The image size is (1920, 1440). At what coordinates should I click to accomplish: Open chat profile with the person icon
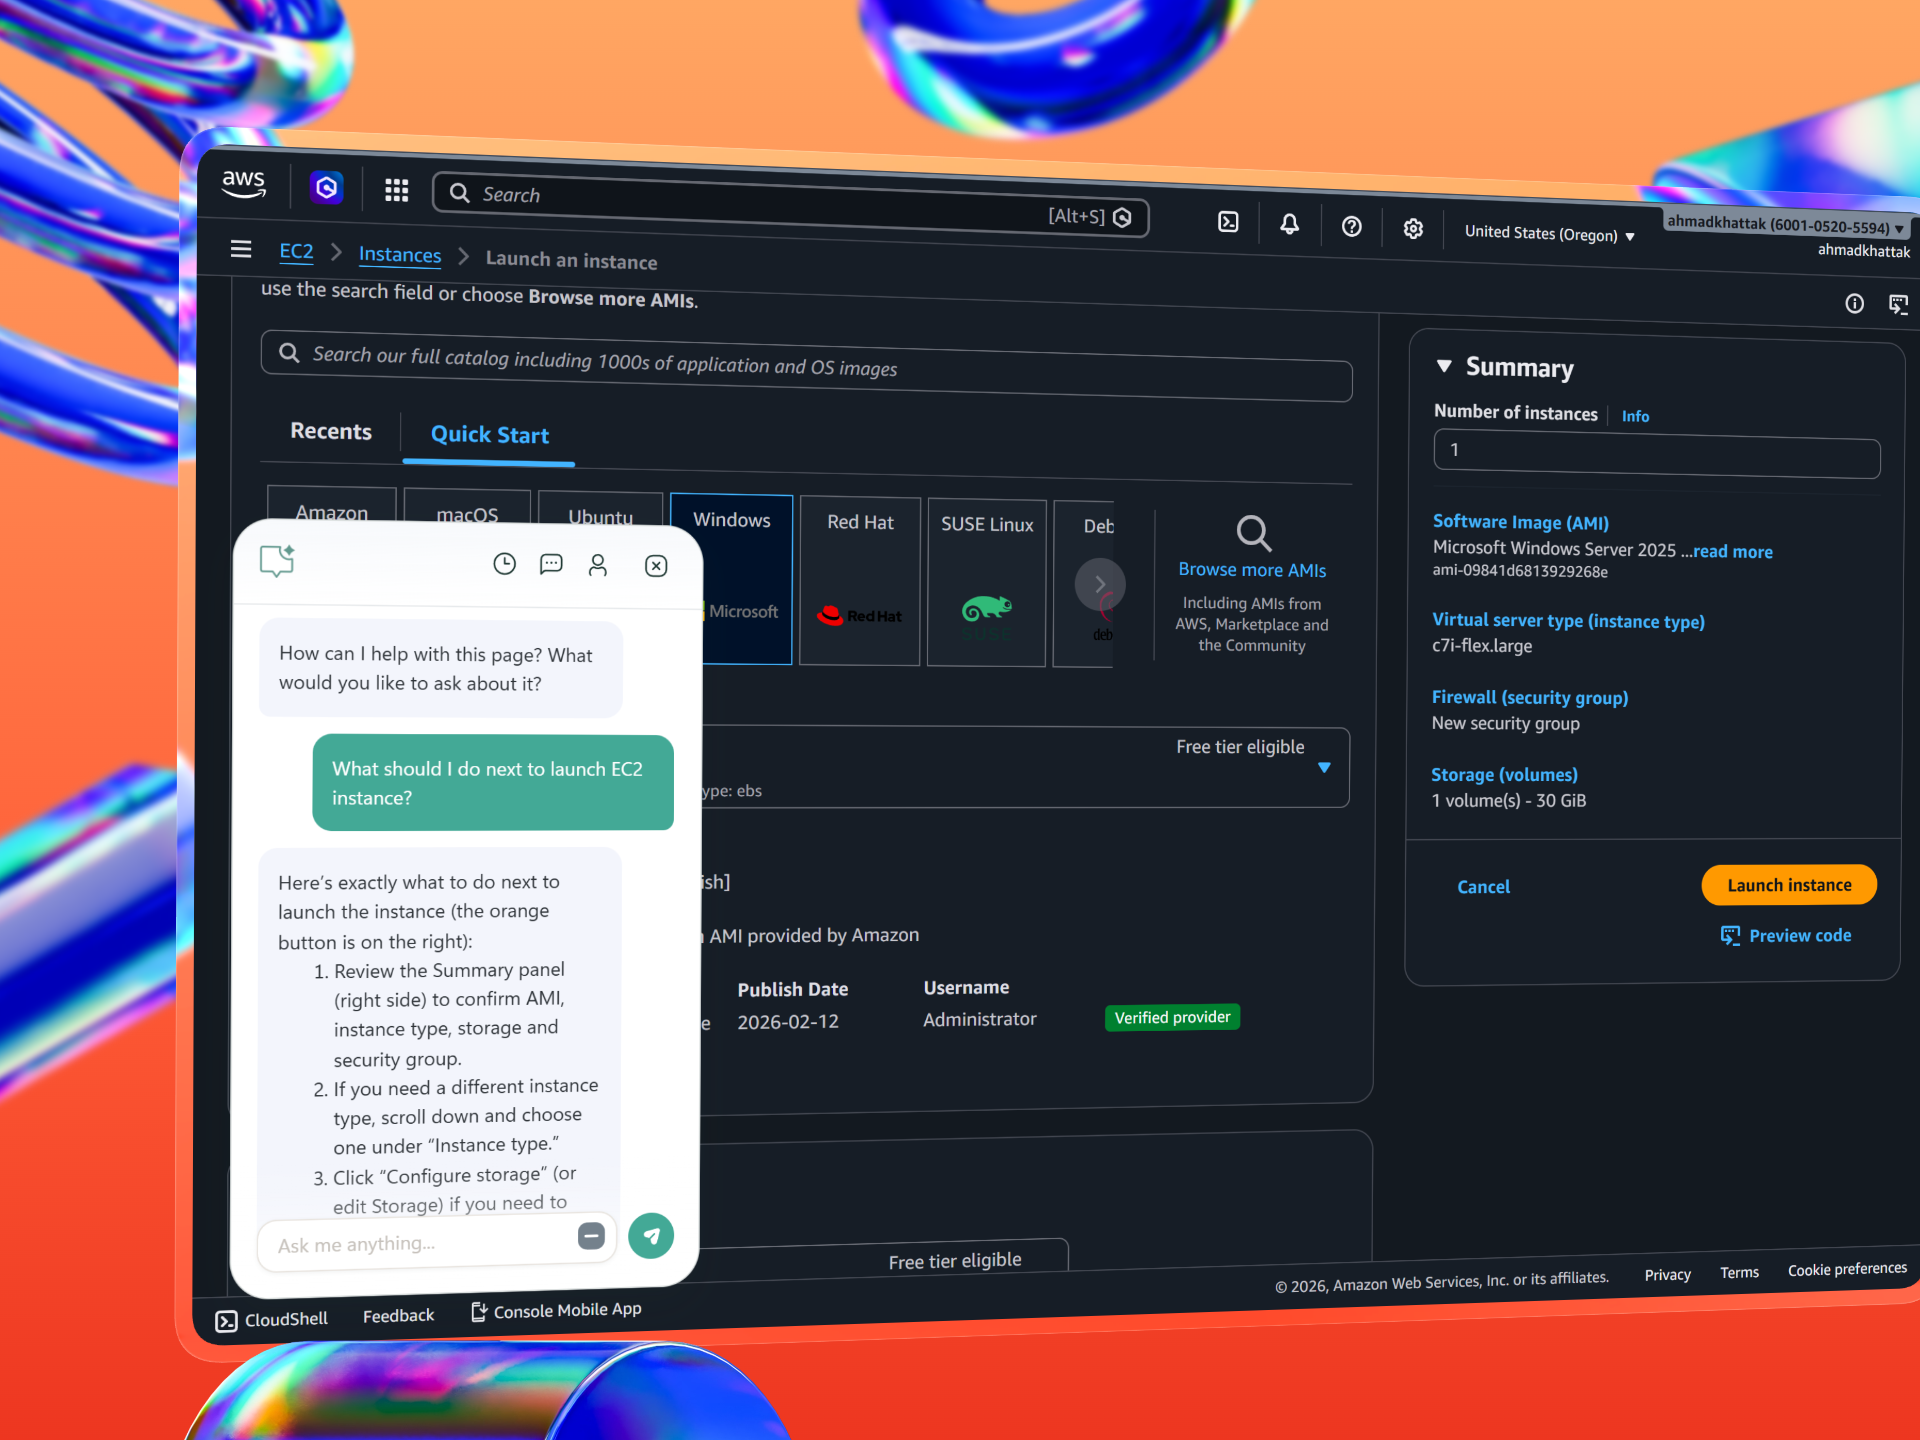[x=597, y=565]
